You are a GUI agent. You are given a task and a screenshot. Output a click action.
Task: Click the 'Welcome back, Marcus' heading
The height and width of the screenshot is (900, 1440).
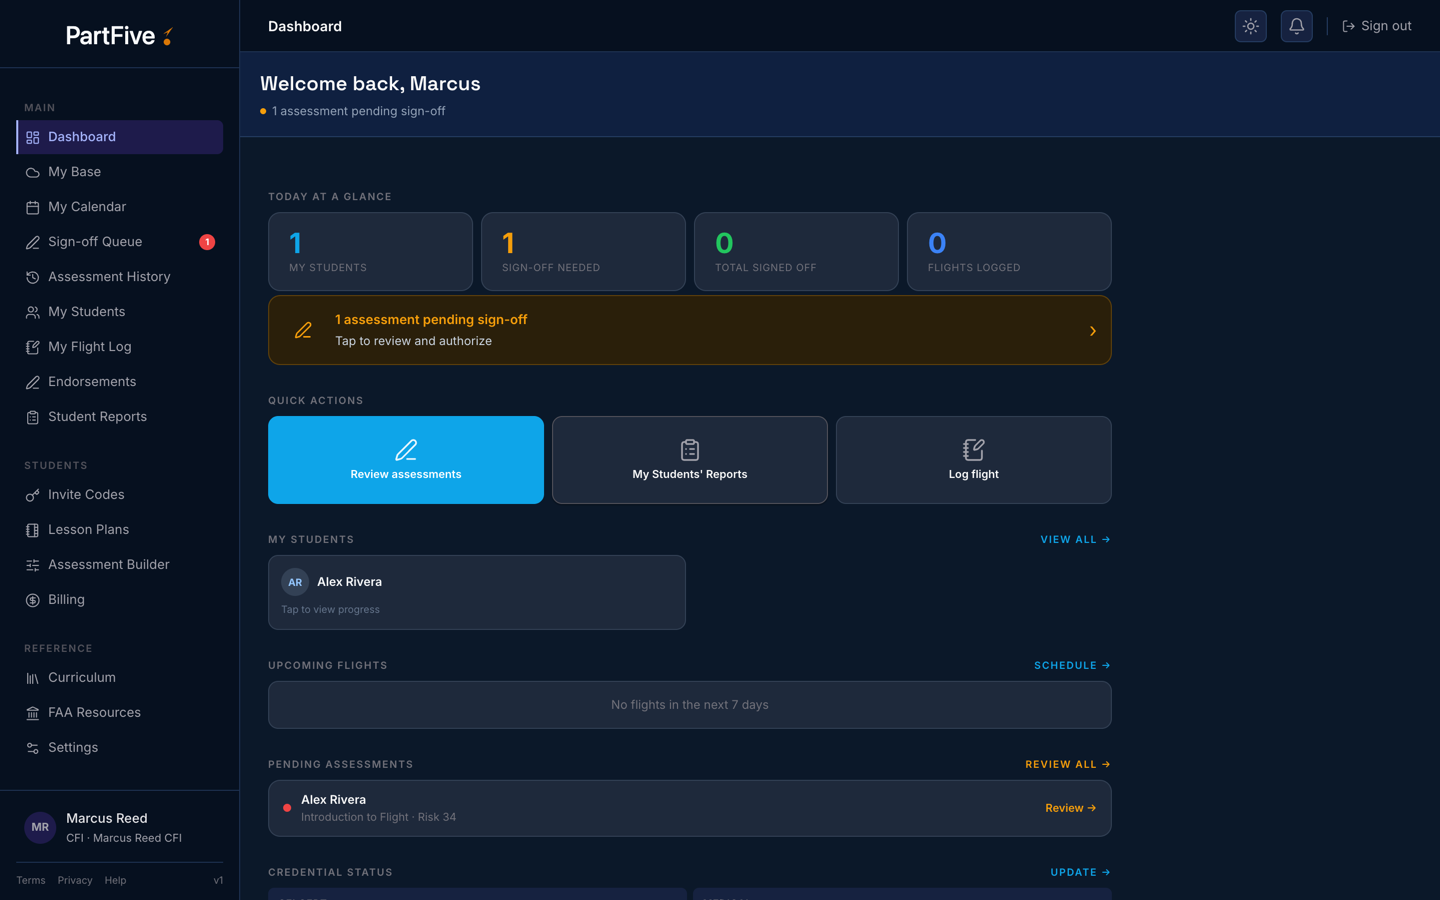point(370,84)
